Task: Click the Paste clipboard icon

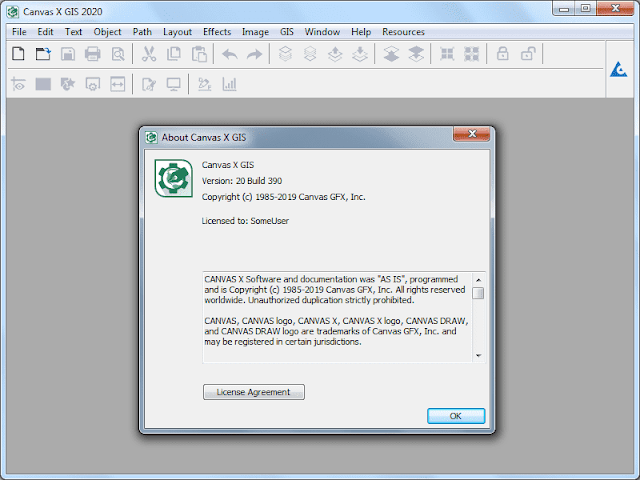Action: pos(199,53)
